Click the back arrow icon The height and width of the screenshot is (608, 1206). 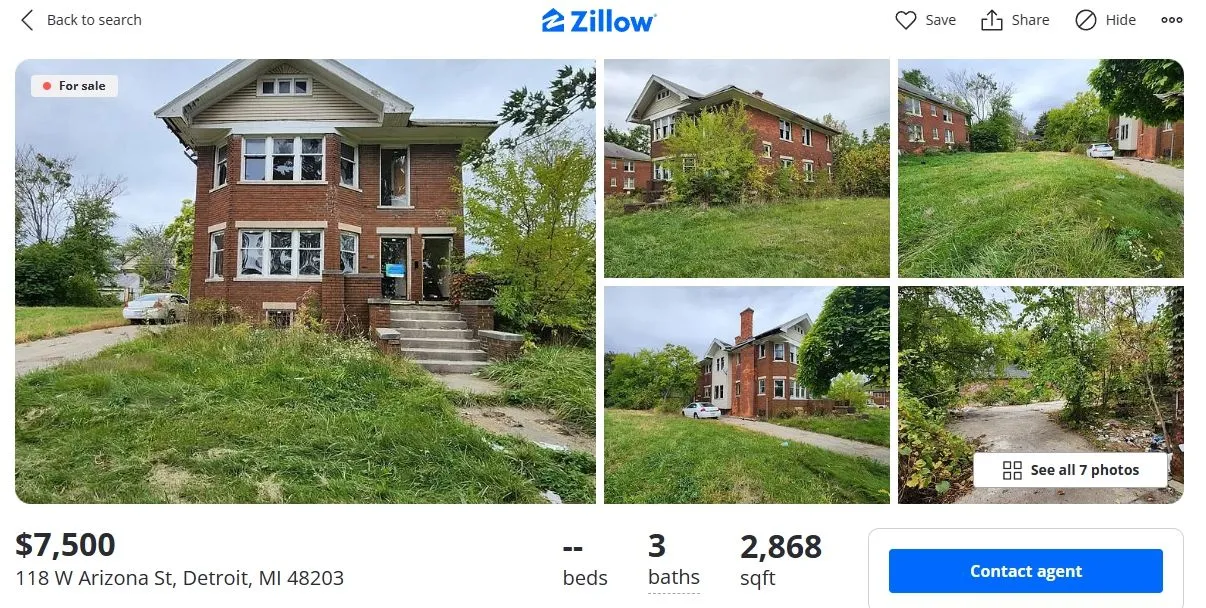27,20
